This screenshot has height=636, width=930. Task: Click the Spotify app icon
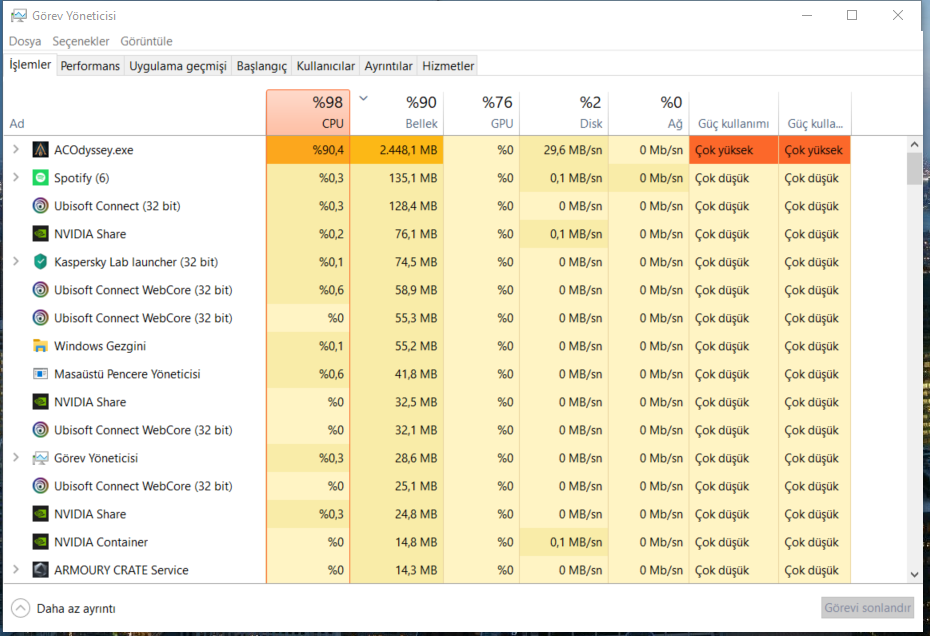click(x=40, y=178)
